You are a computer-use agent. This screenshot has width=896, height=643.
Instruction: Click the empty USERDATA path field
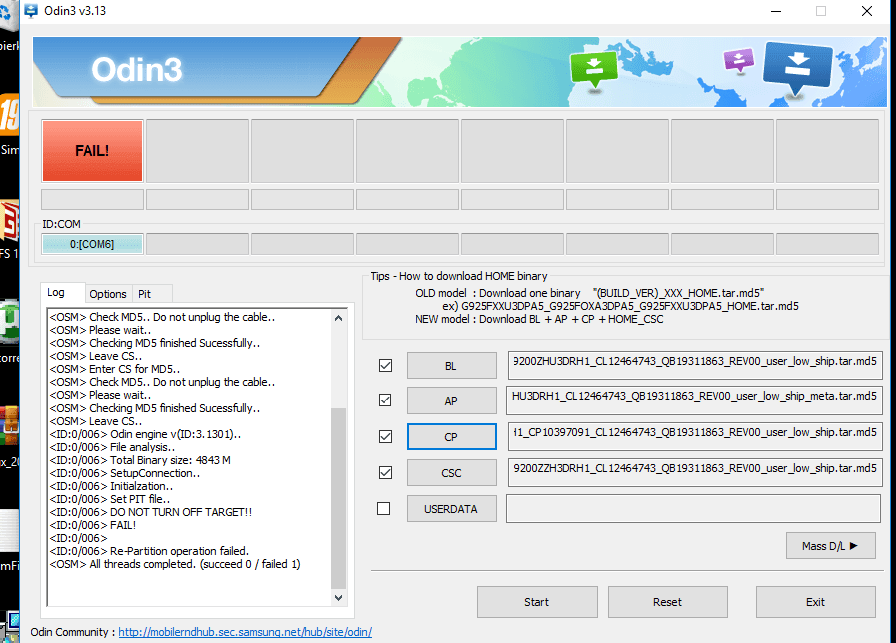pyautogui.click(x=693, y=508)
